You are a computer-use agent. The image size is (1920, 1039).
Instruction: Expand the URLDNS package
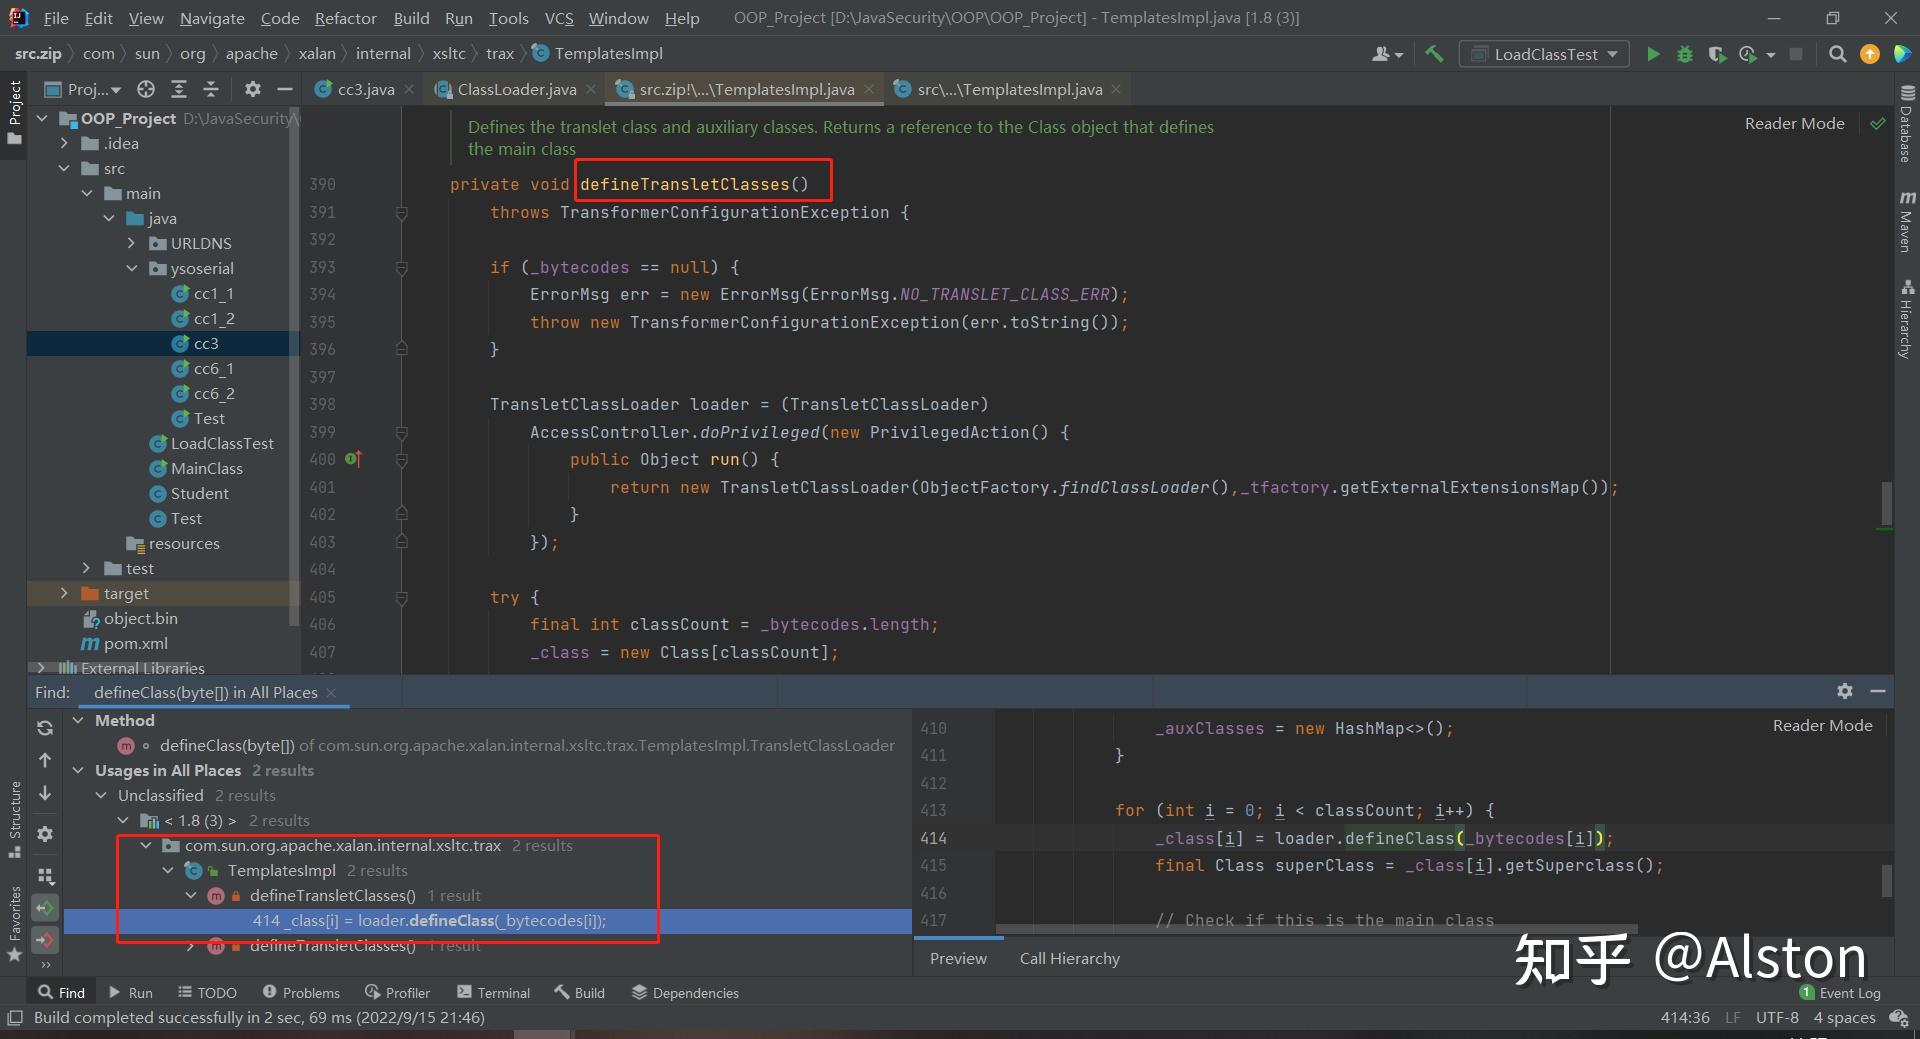(131, 243)
